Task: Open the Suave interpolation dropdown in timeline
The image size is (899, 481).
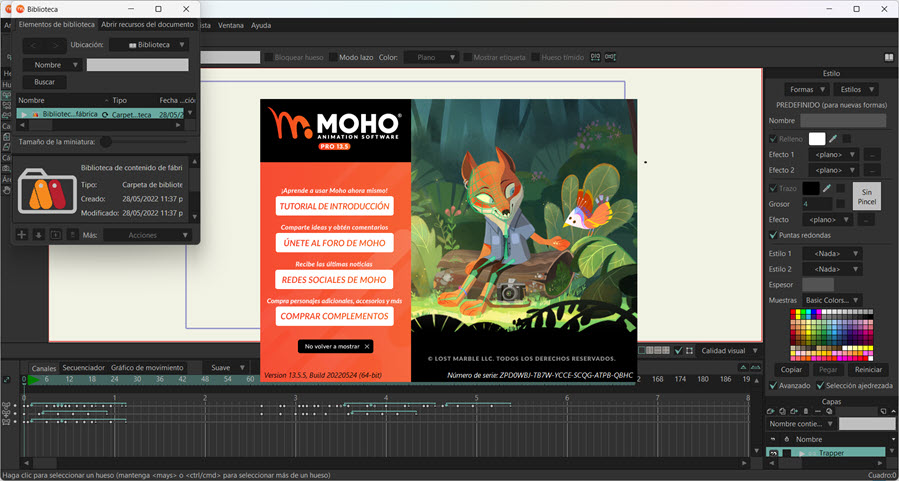Action: tap(226, 367)
